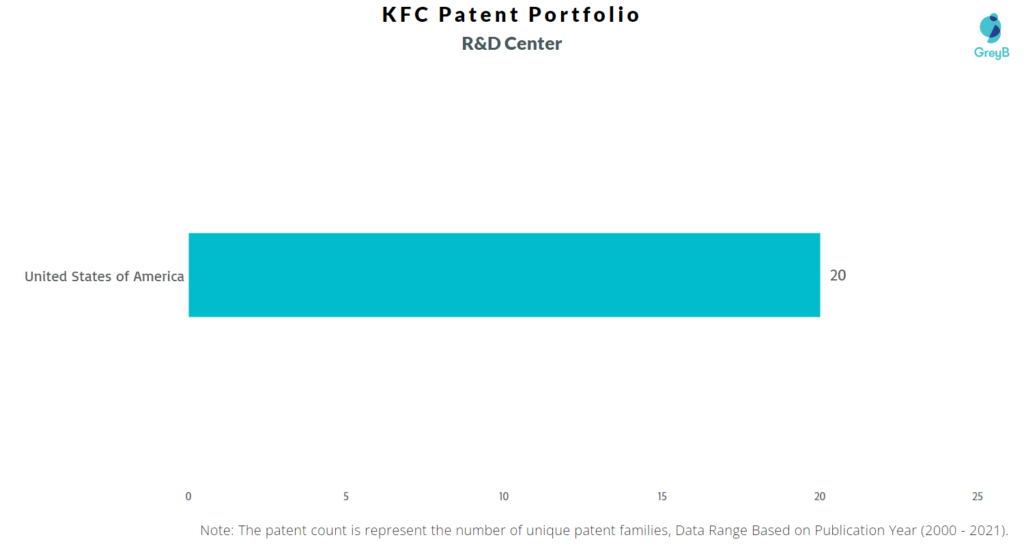Click the axis tick labeled 25

tap(977, 496)
